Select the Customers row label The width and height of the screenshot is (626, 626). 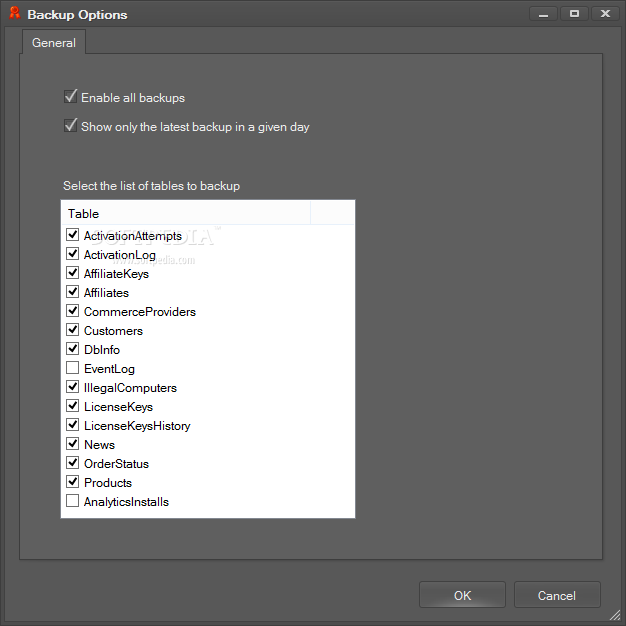click(x=113, y=331)
